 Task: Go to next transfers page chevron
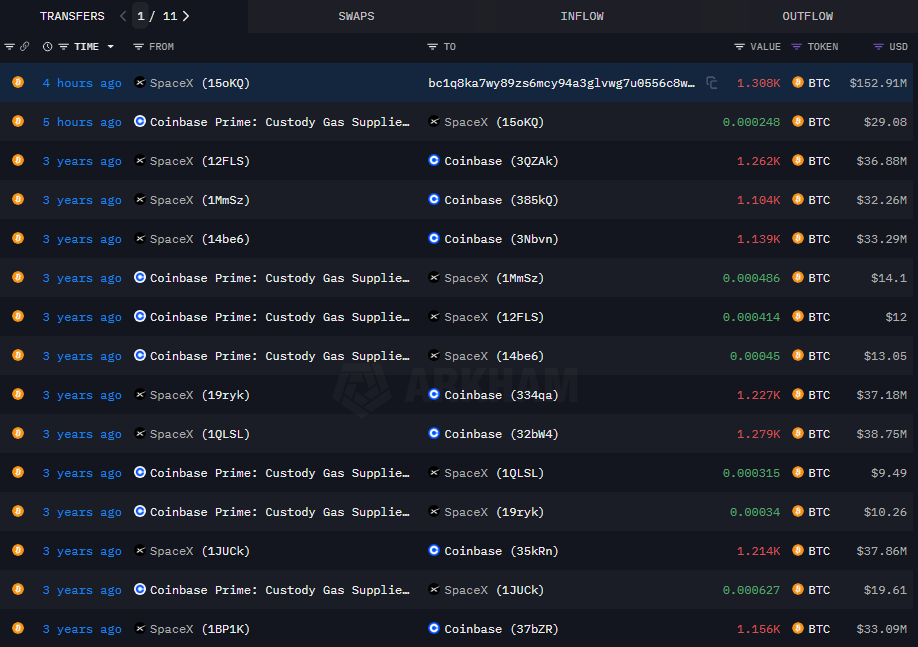coord(186,16)
